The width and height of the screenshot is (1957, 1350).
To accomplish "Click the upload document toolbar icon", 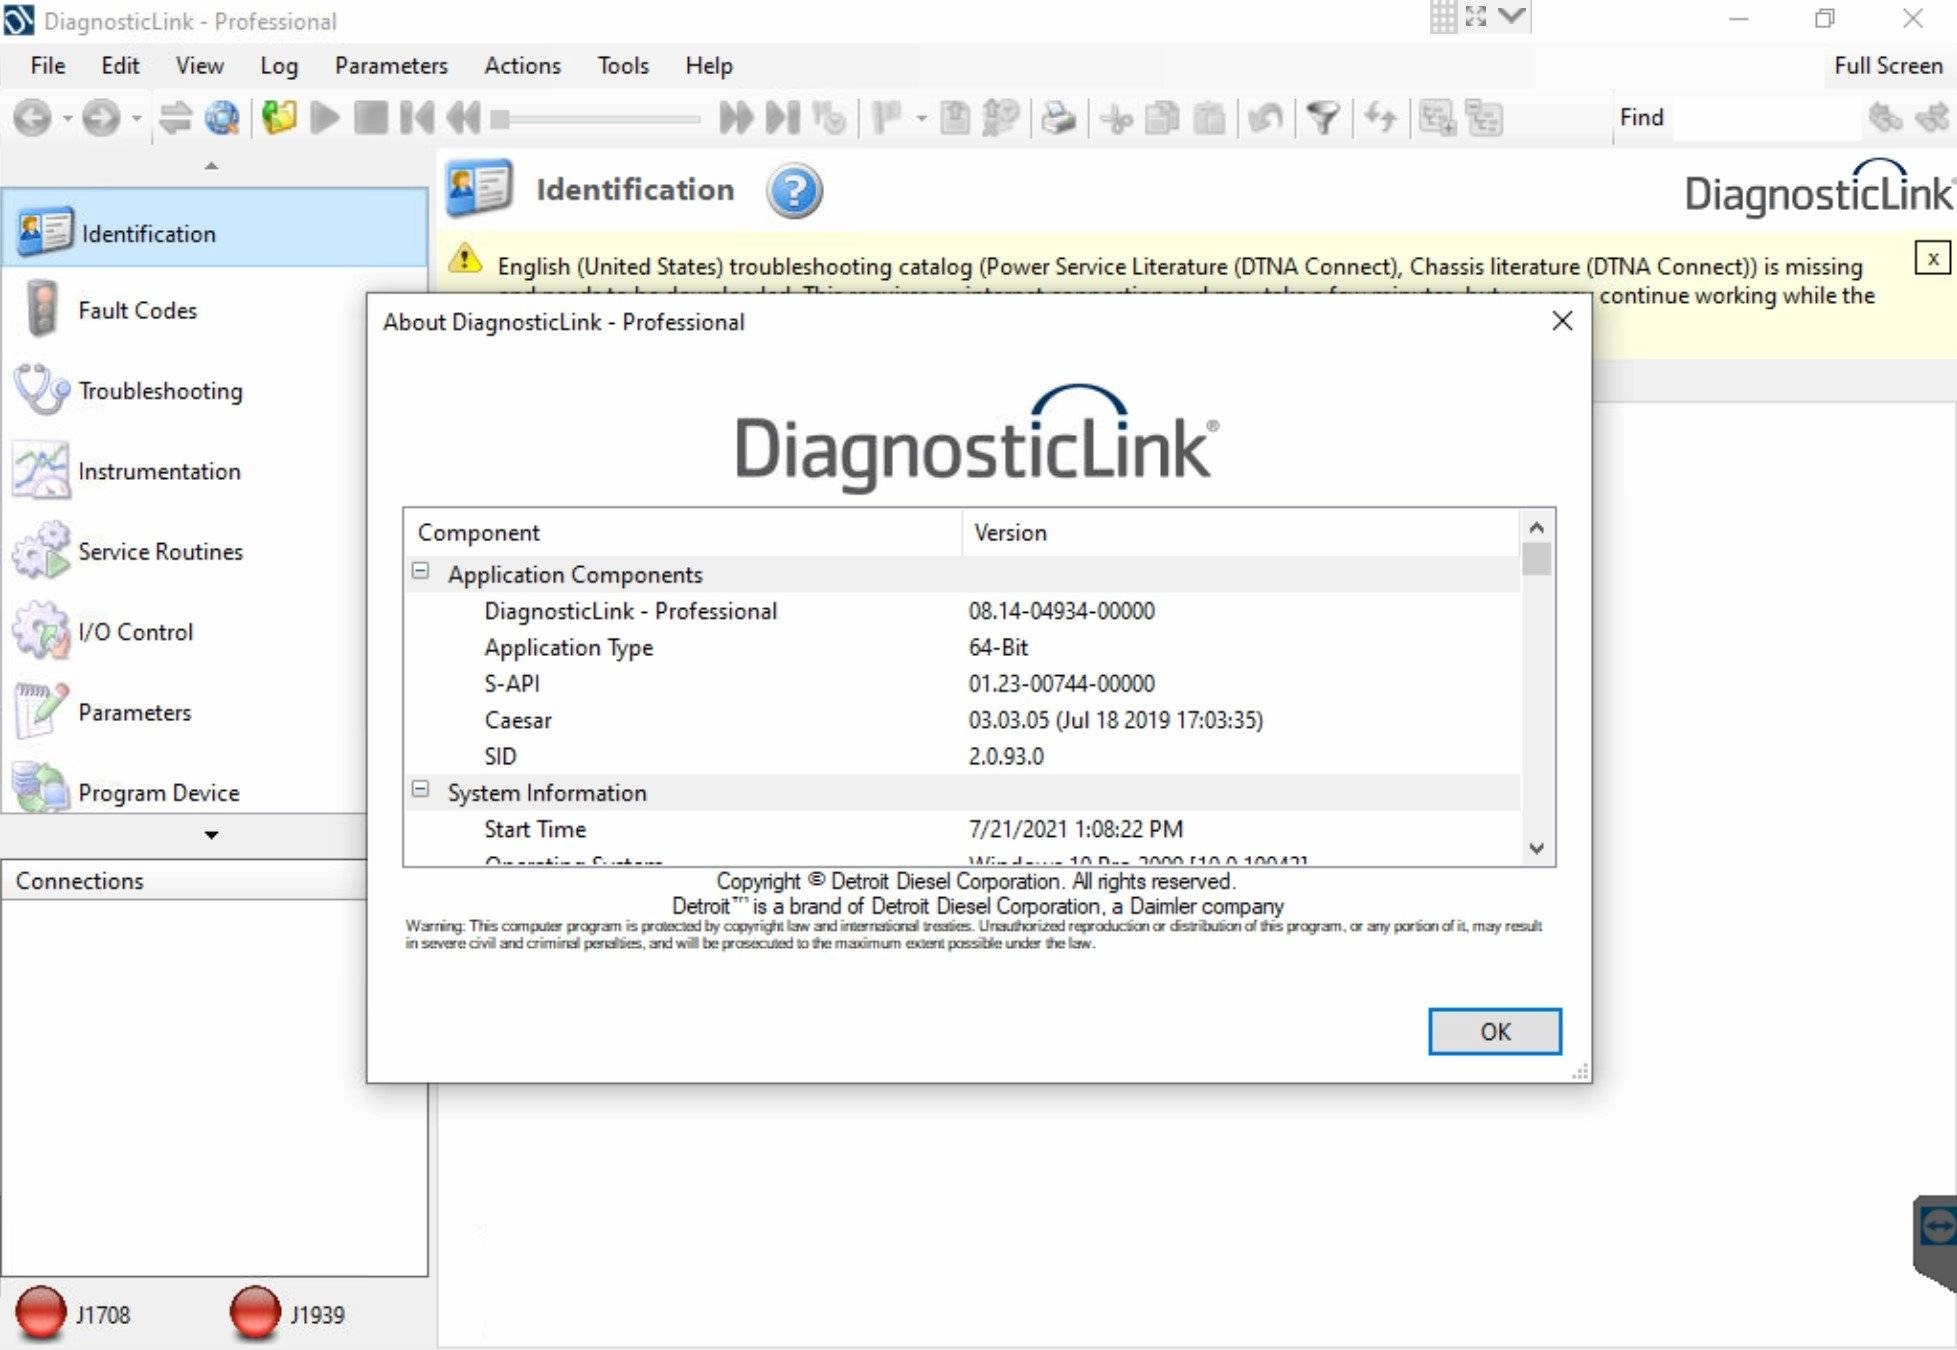I will 955,118.
